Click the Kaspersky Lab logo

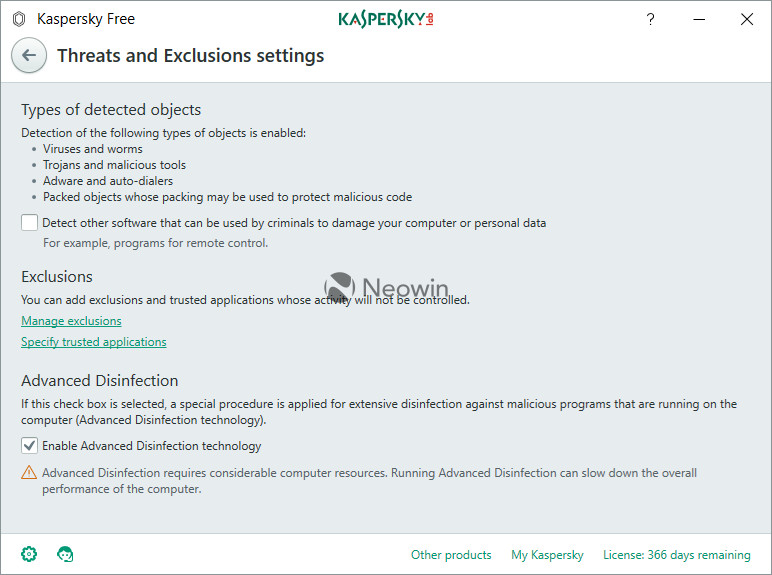386,19
